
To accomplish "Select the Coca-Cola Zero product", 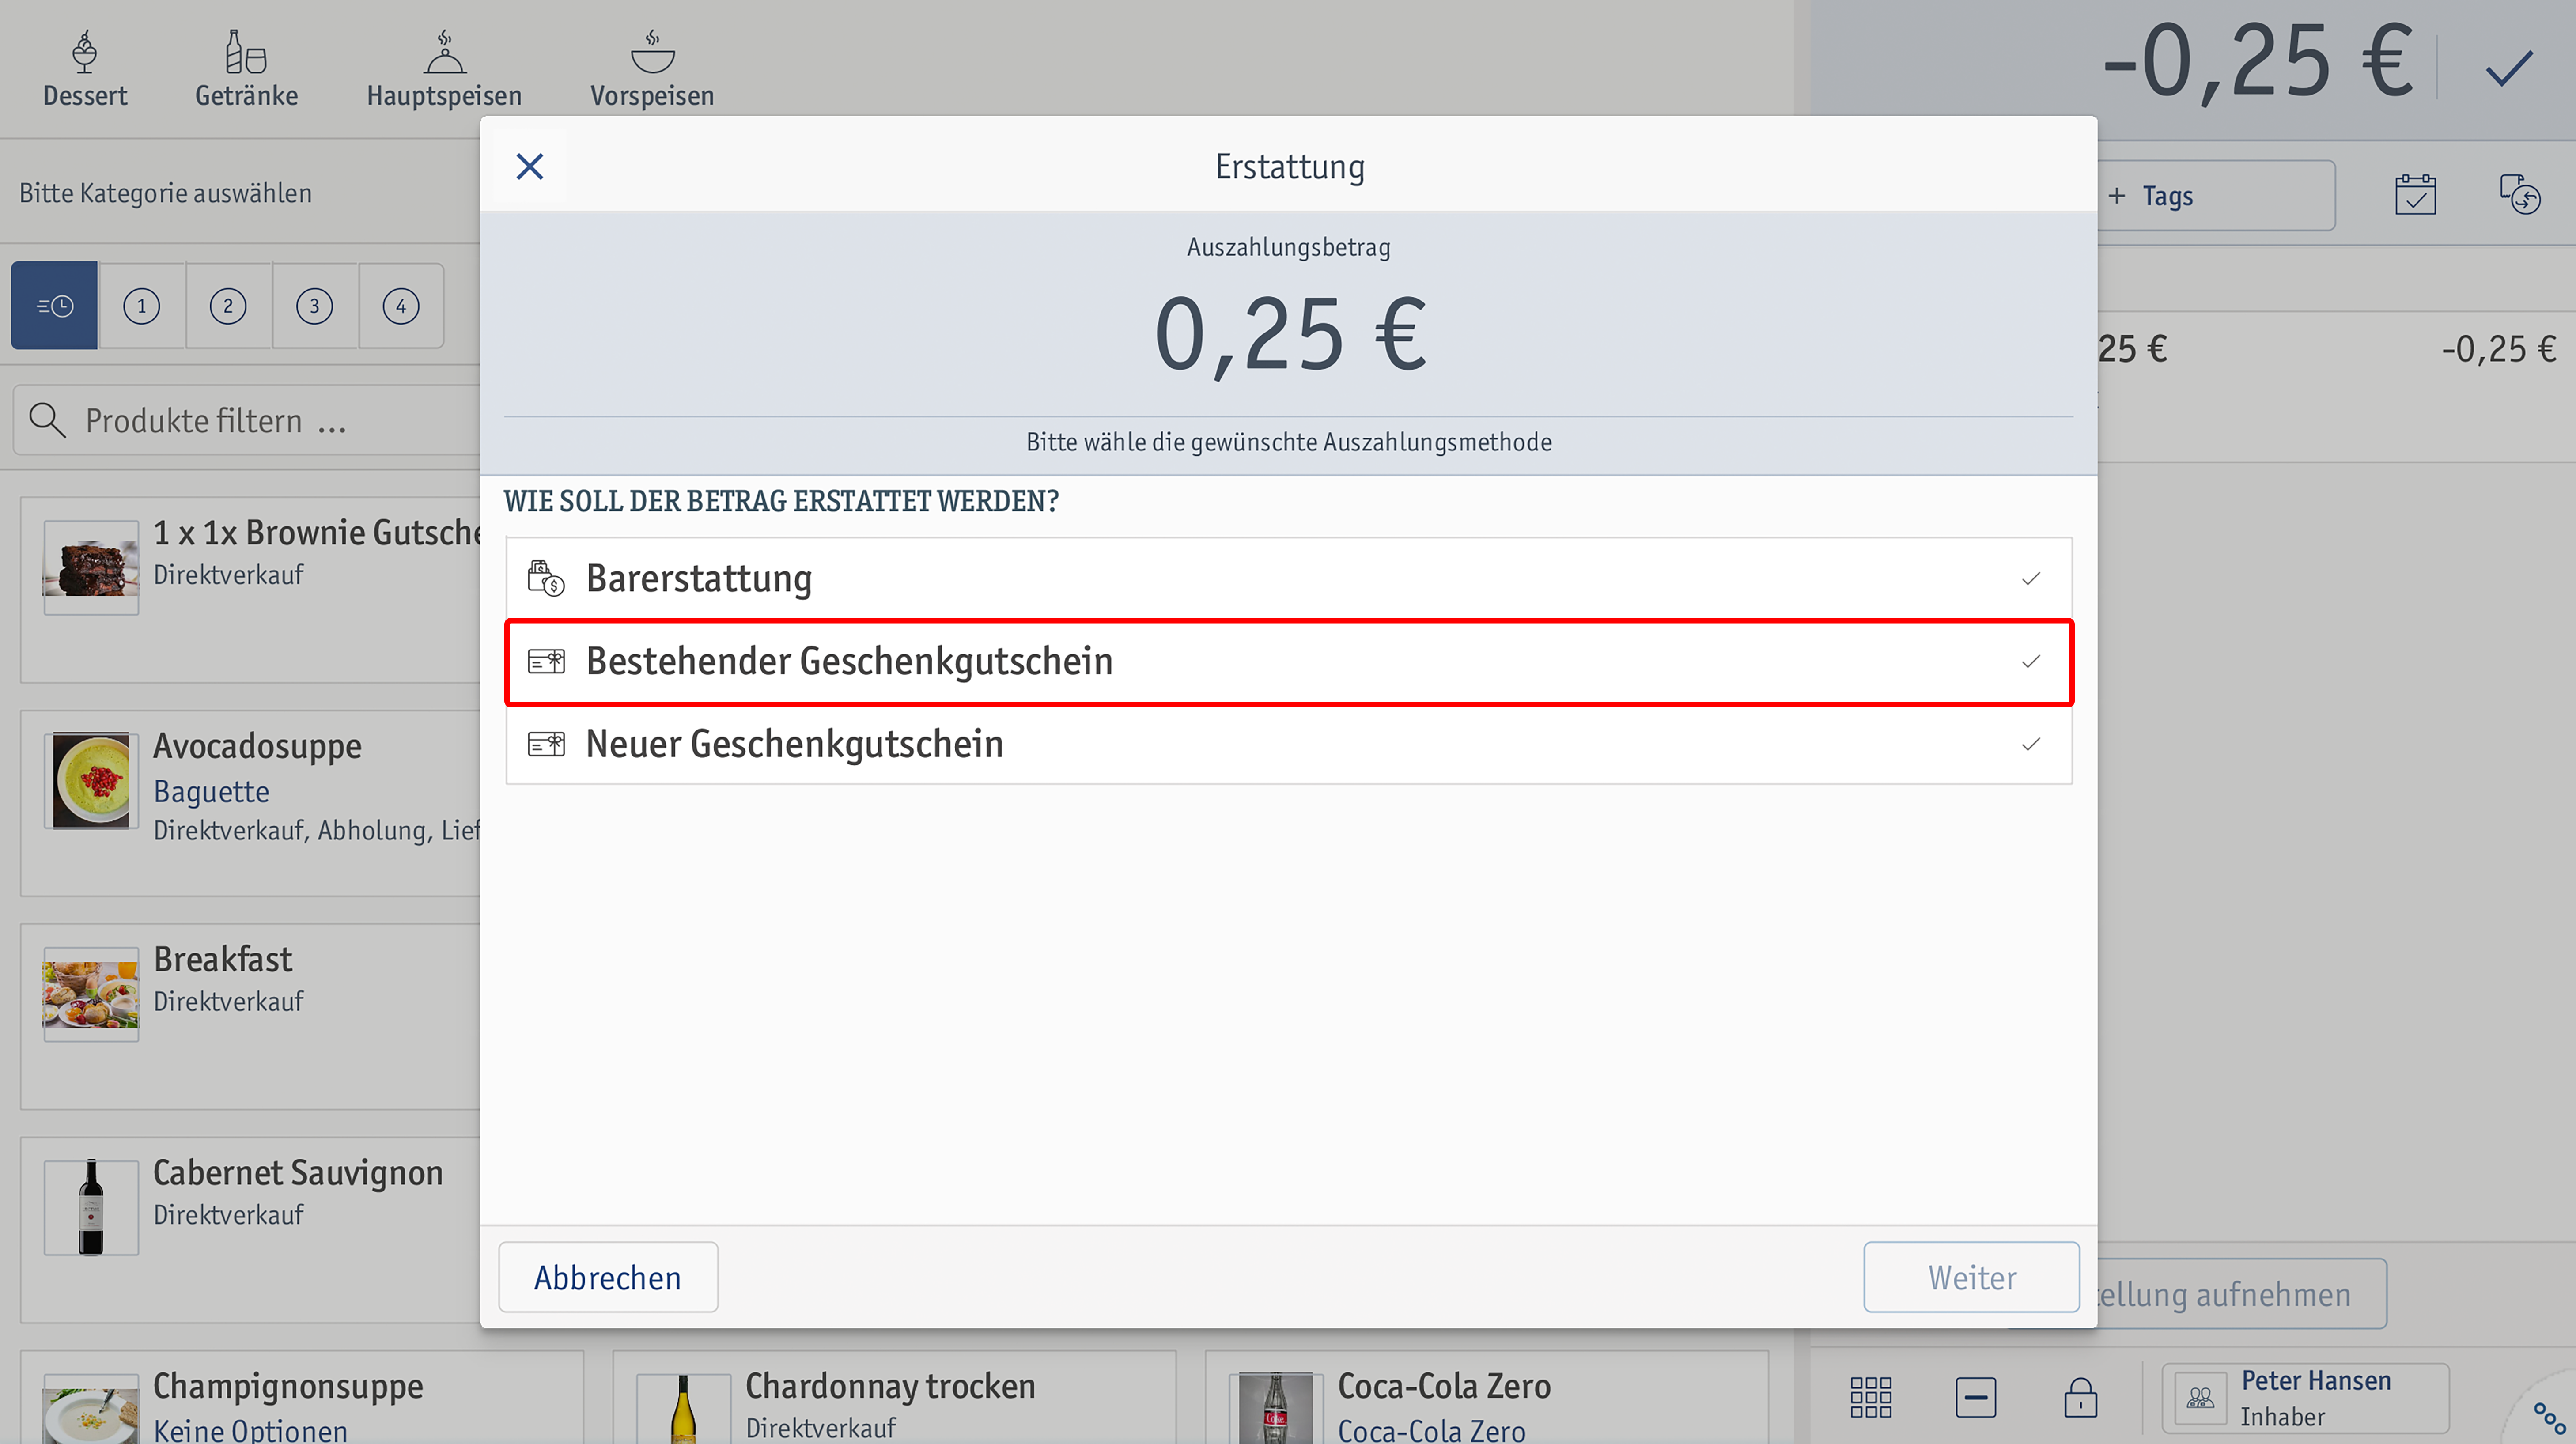I will [x=1486, y=1397].
